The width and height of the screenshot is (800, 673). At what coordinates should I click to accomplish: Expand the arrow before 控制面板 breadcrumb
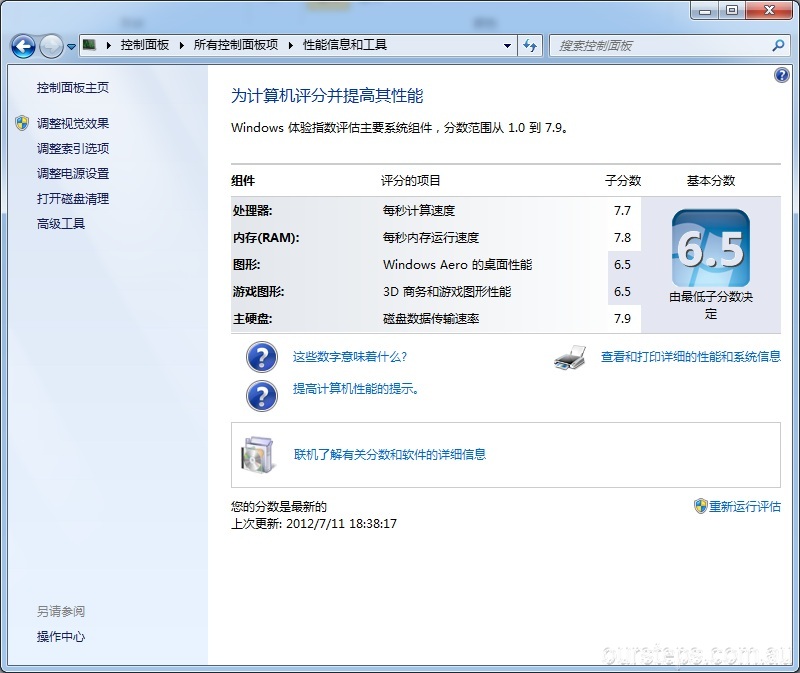[x=109, y=45]
